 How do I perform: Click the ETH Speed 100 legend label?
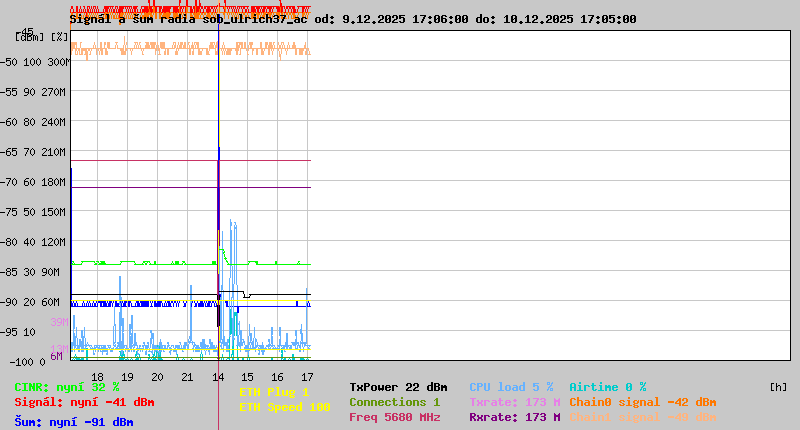[284, 407]
